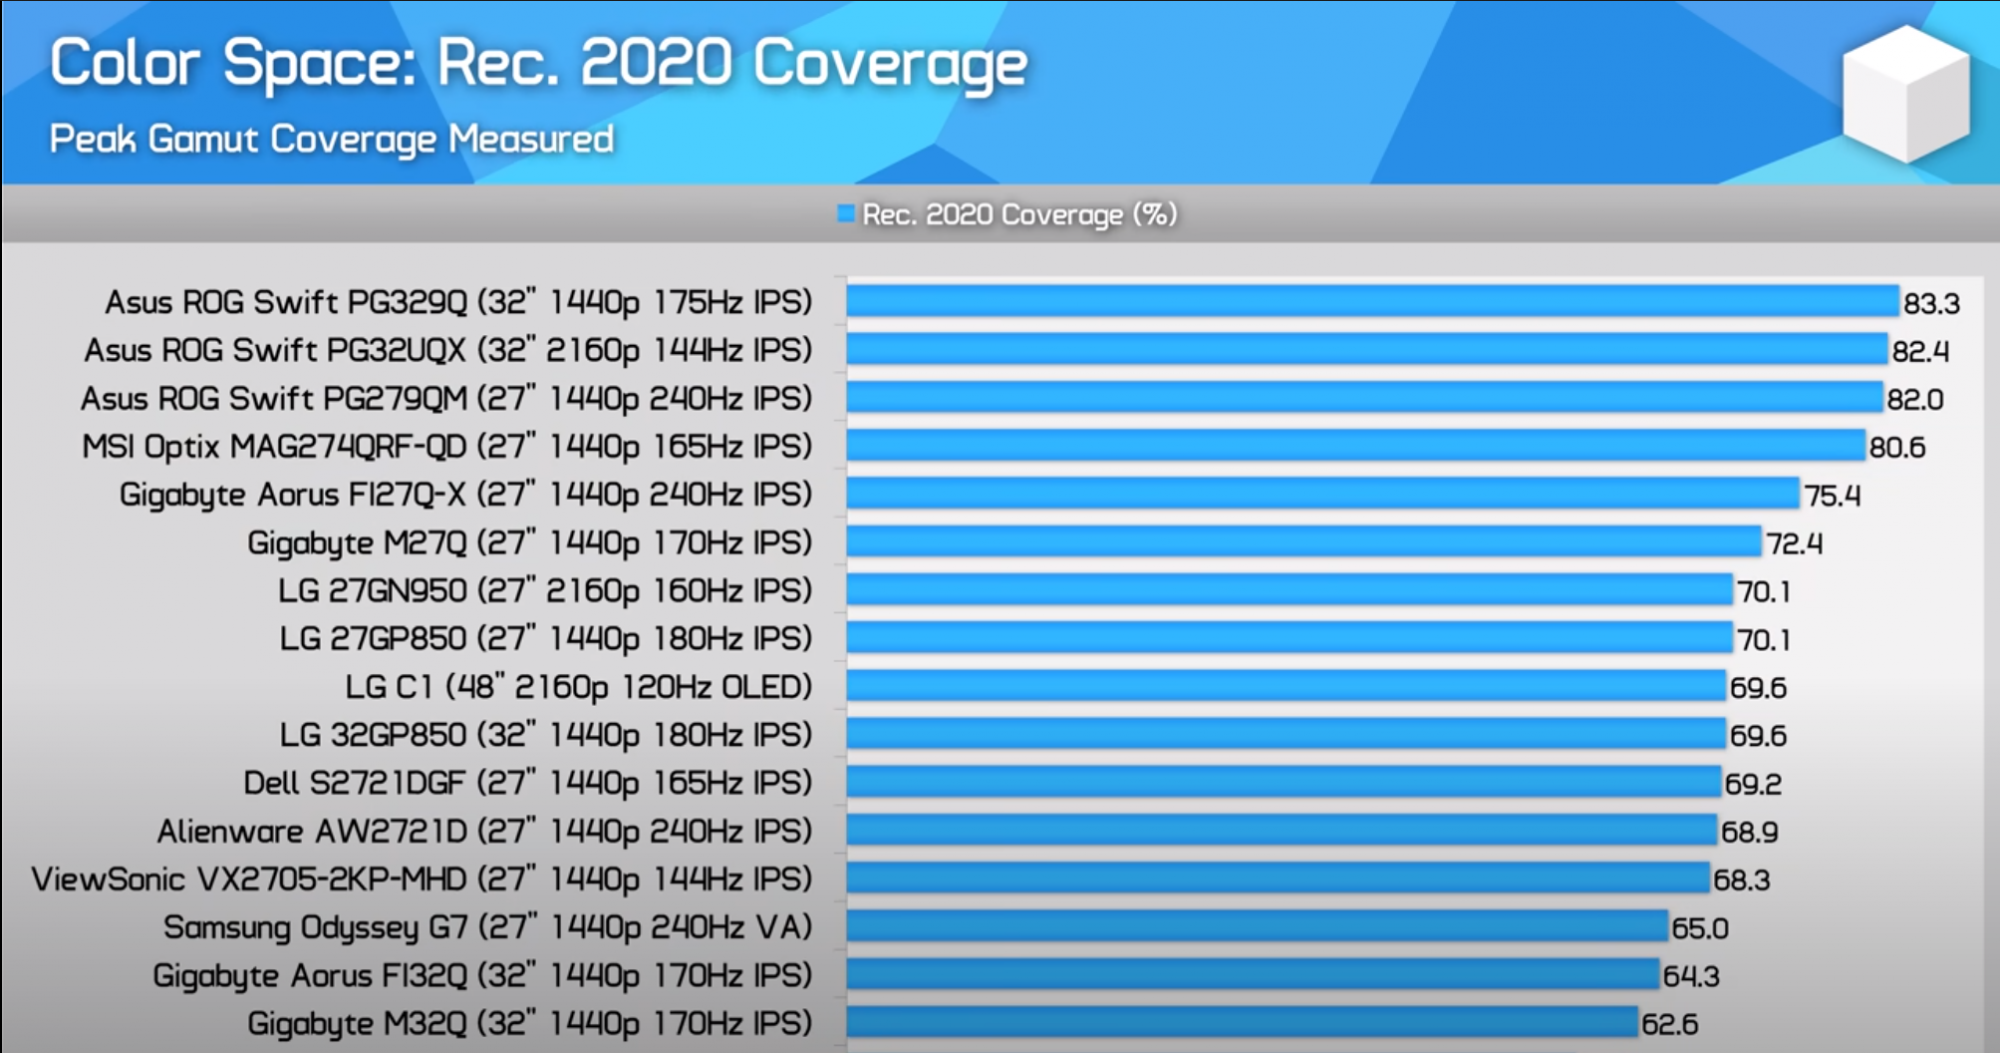The width and height of the screenshot is (2000, 1053).
Task: Select the 65.0 value for Samsung Odyssey G7
Action: coord(1700,928)
